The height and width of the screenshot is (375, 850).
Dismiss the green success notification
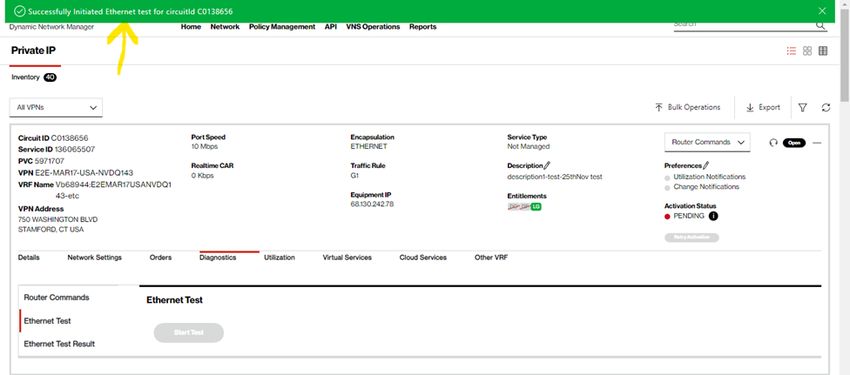click(x=822, y=11)
